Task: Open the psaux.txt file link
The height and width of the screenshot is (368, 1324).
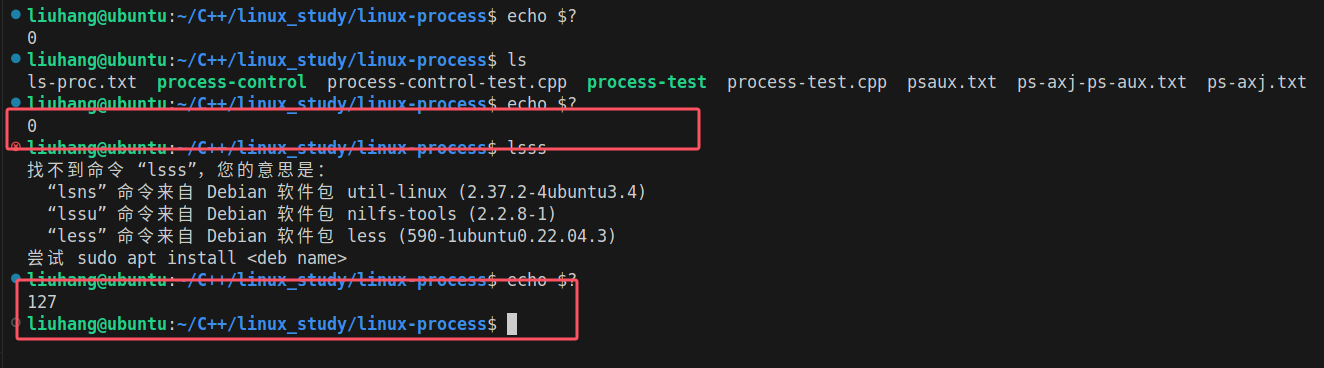Action: coord(952,82)
